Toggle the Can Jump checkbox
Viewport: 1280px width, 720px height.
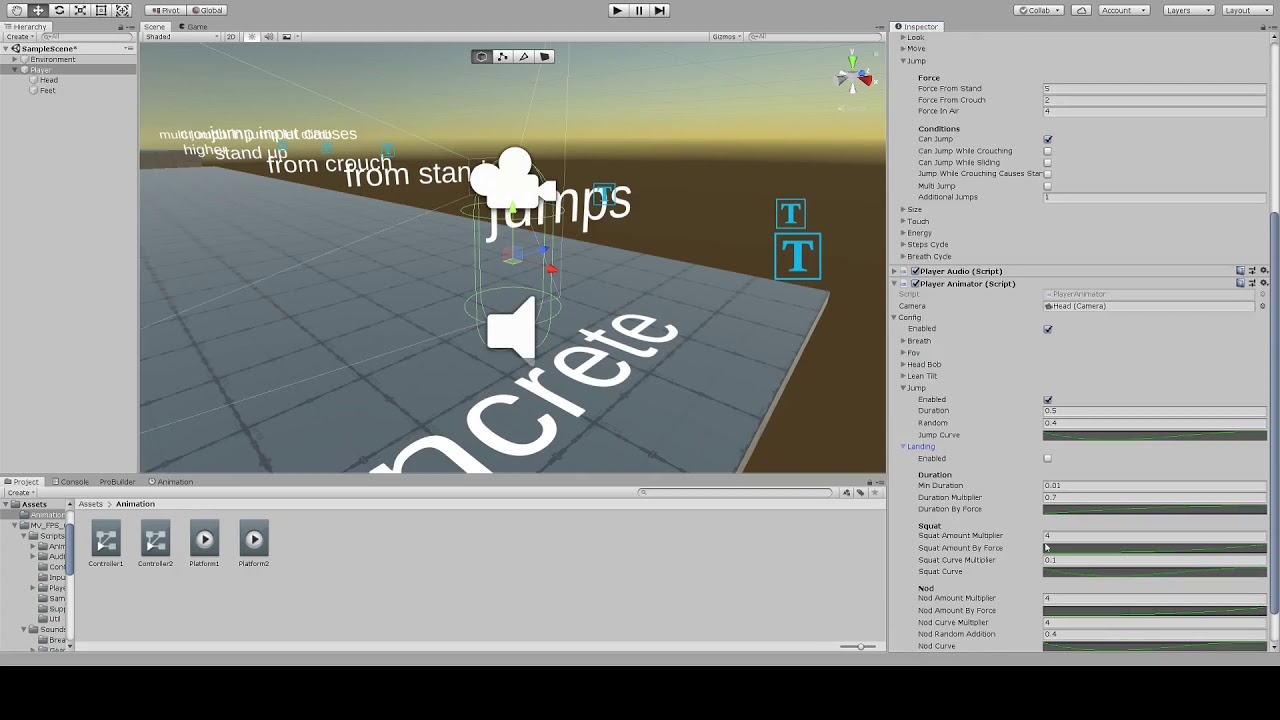(x=1048, y=140)
